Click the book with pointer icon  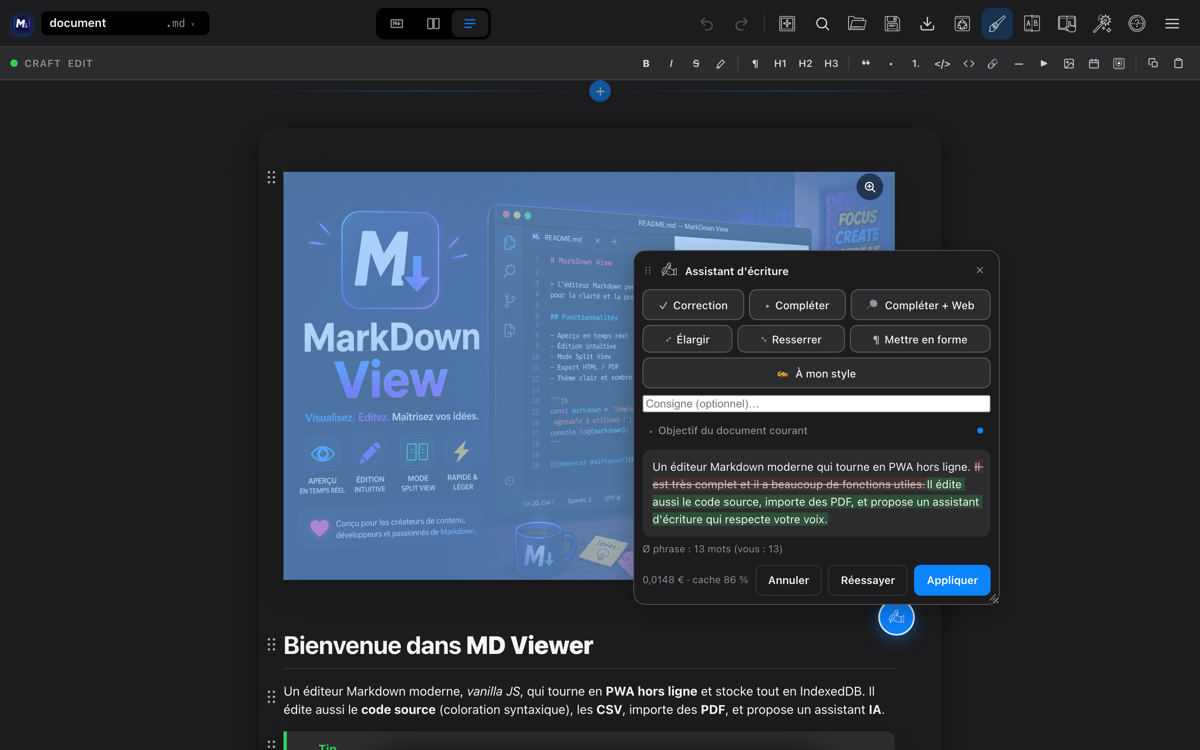(x=1067, y=23)
